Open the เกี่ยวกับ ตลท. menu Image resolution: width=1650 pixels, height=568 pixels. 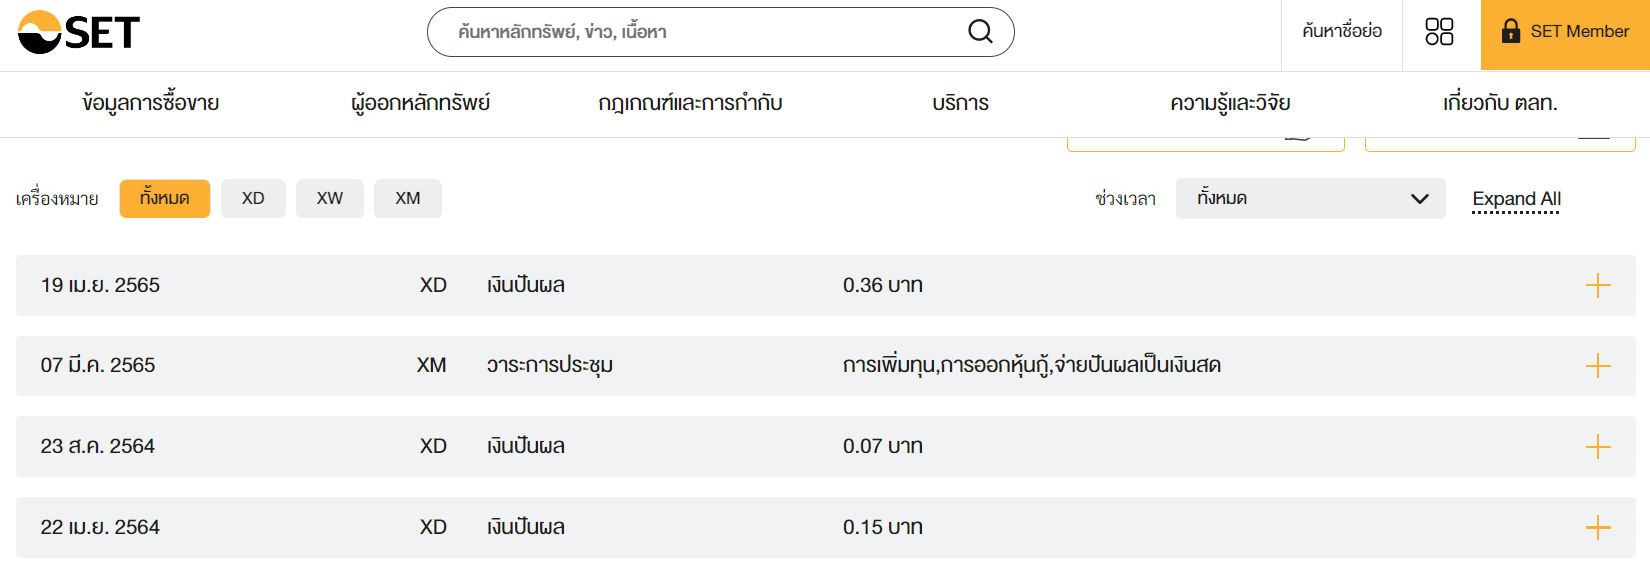pos(1500,103)
